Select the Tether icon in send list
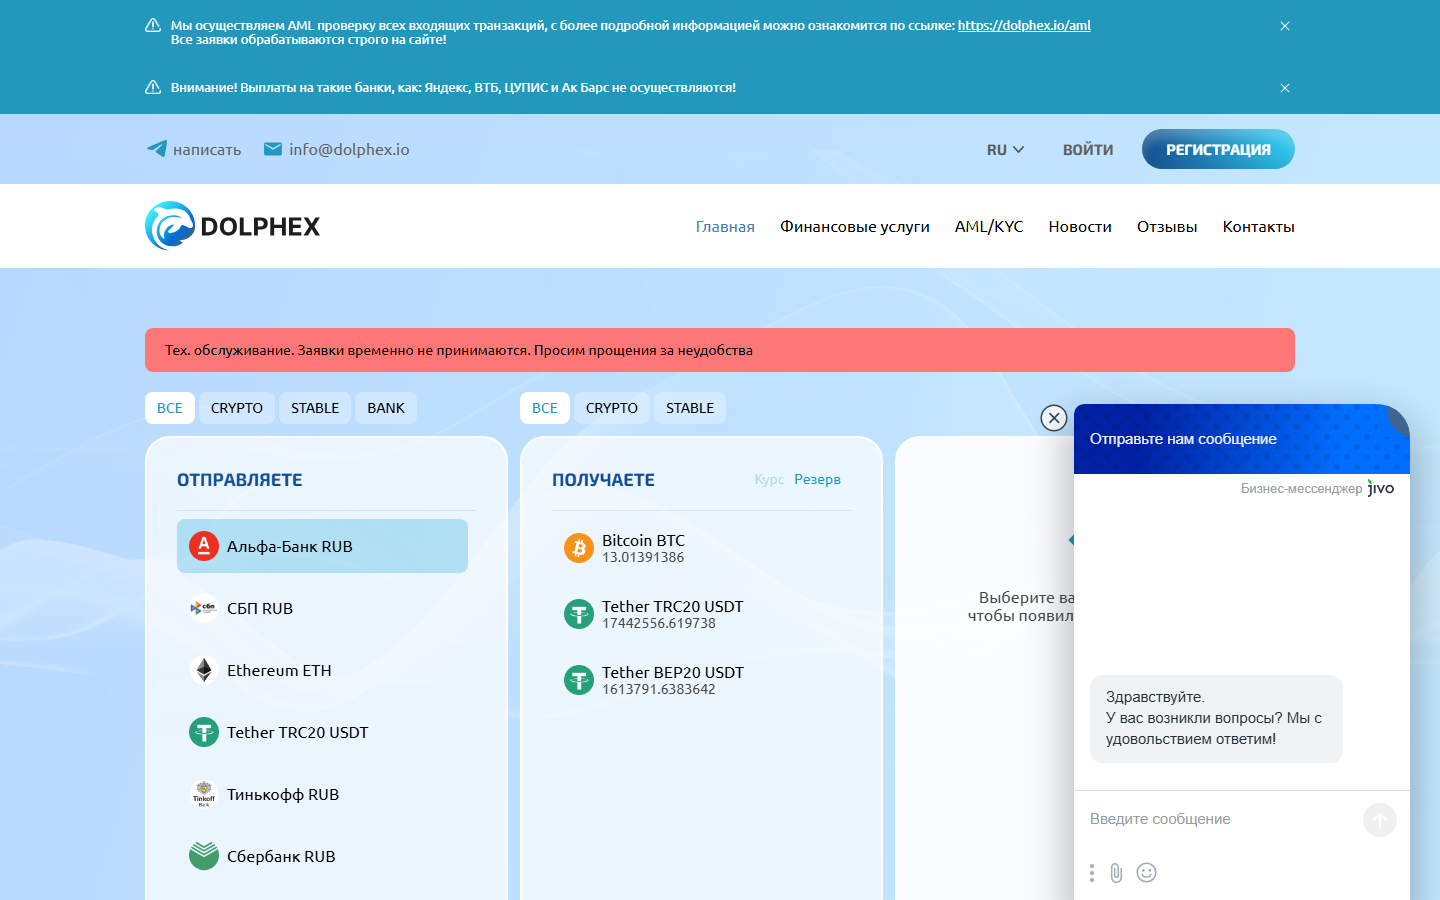Screen dimensions: 1440x900 pyautogui.click(x=204, y=732)
